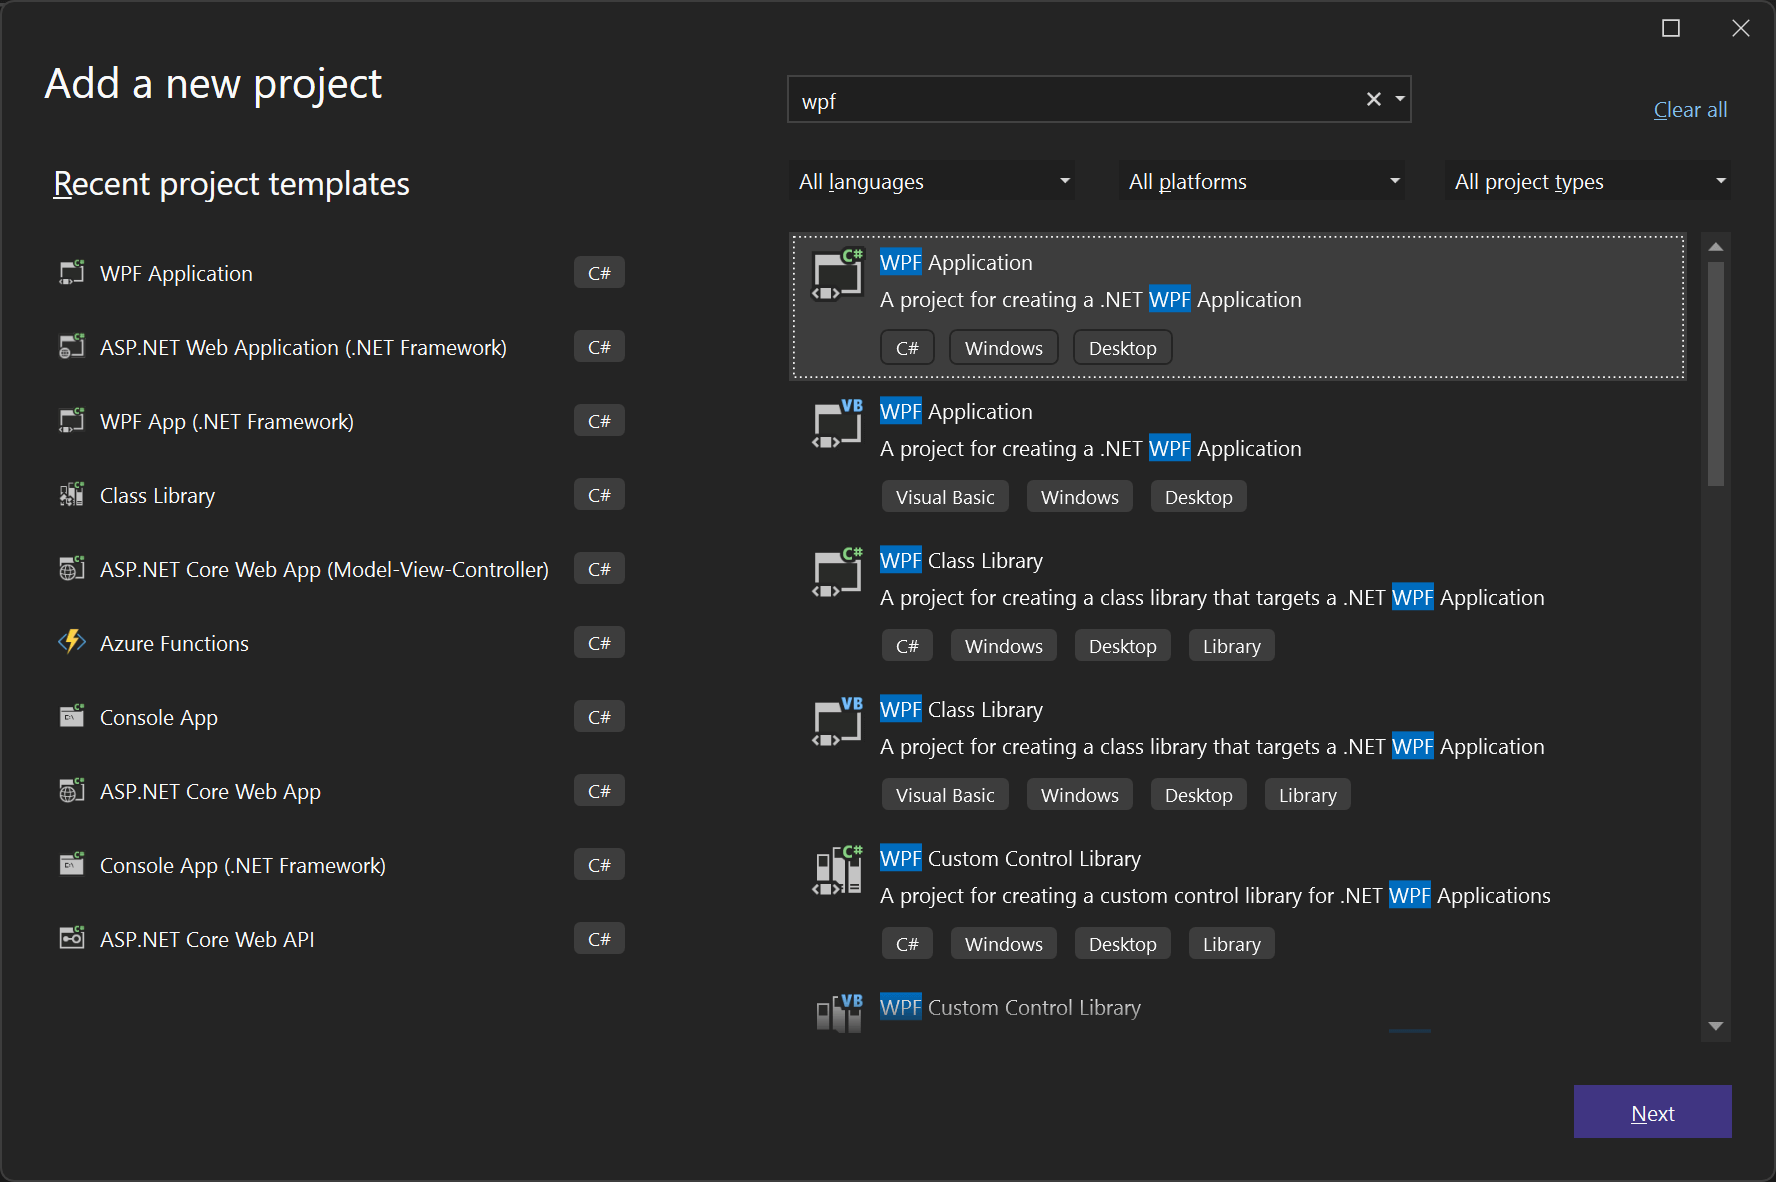Expand the search box history arrow
1776x1182 pixels.
1399,99
